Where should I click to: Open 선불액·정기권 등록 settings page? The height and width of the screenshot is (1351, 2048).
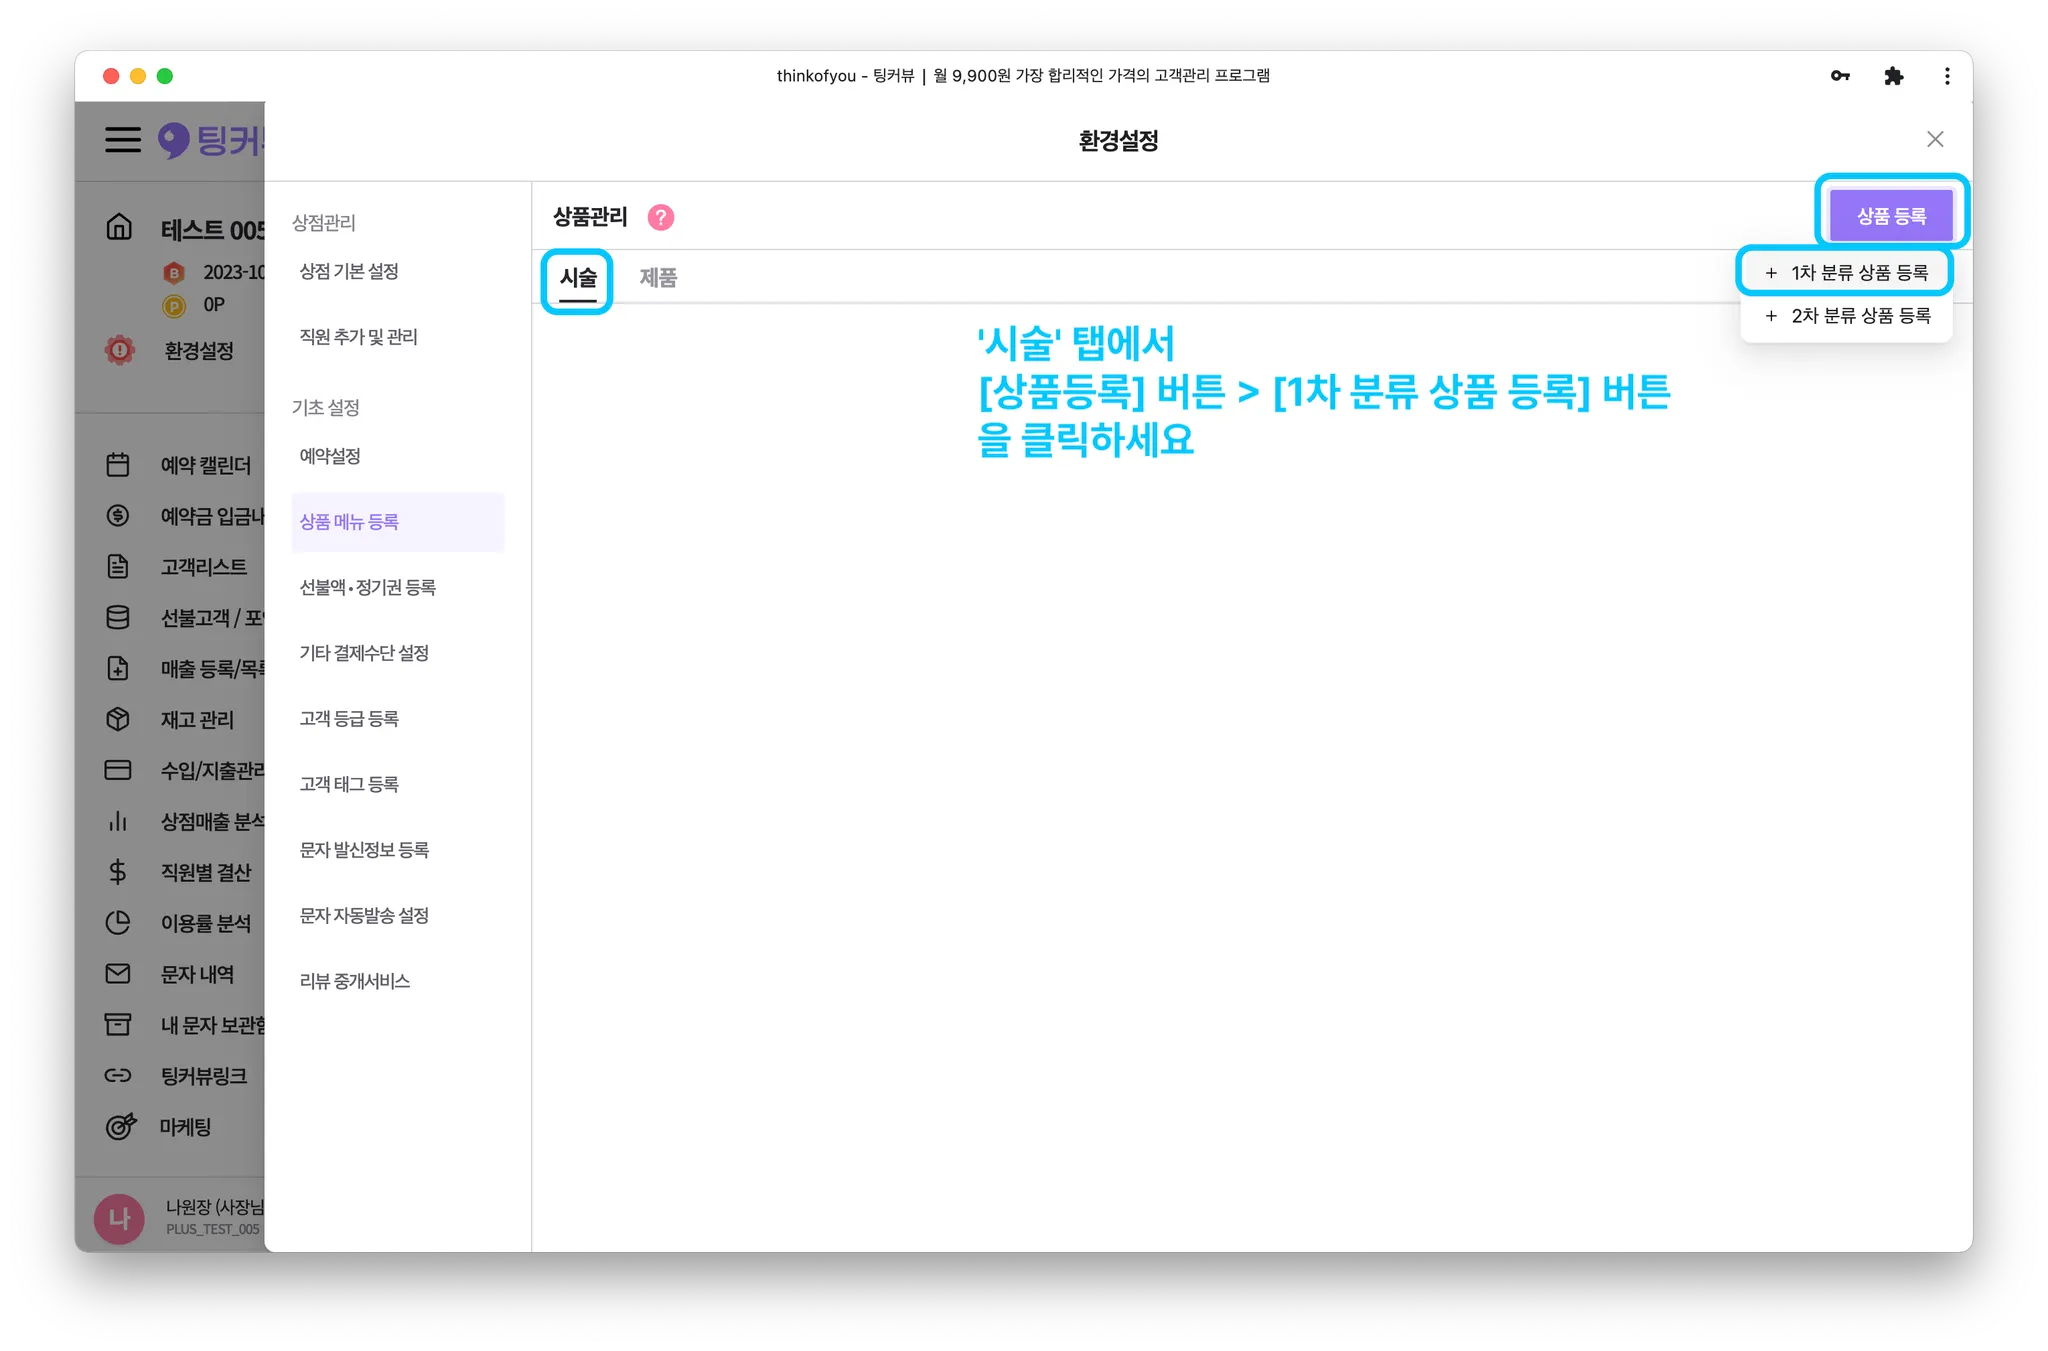[x=367, y=587]
